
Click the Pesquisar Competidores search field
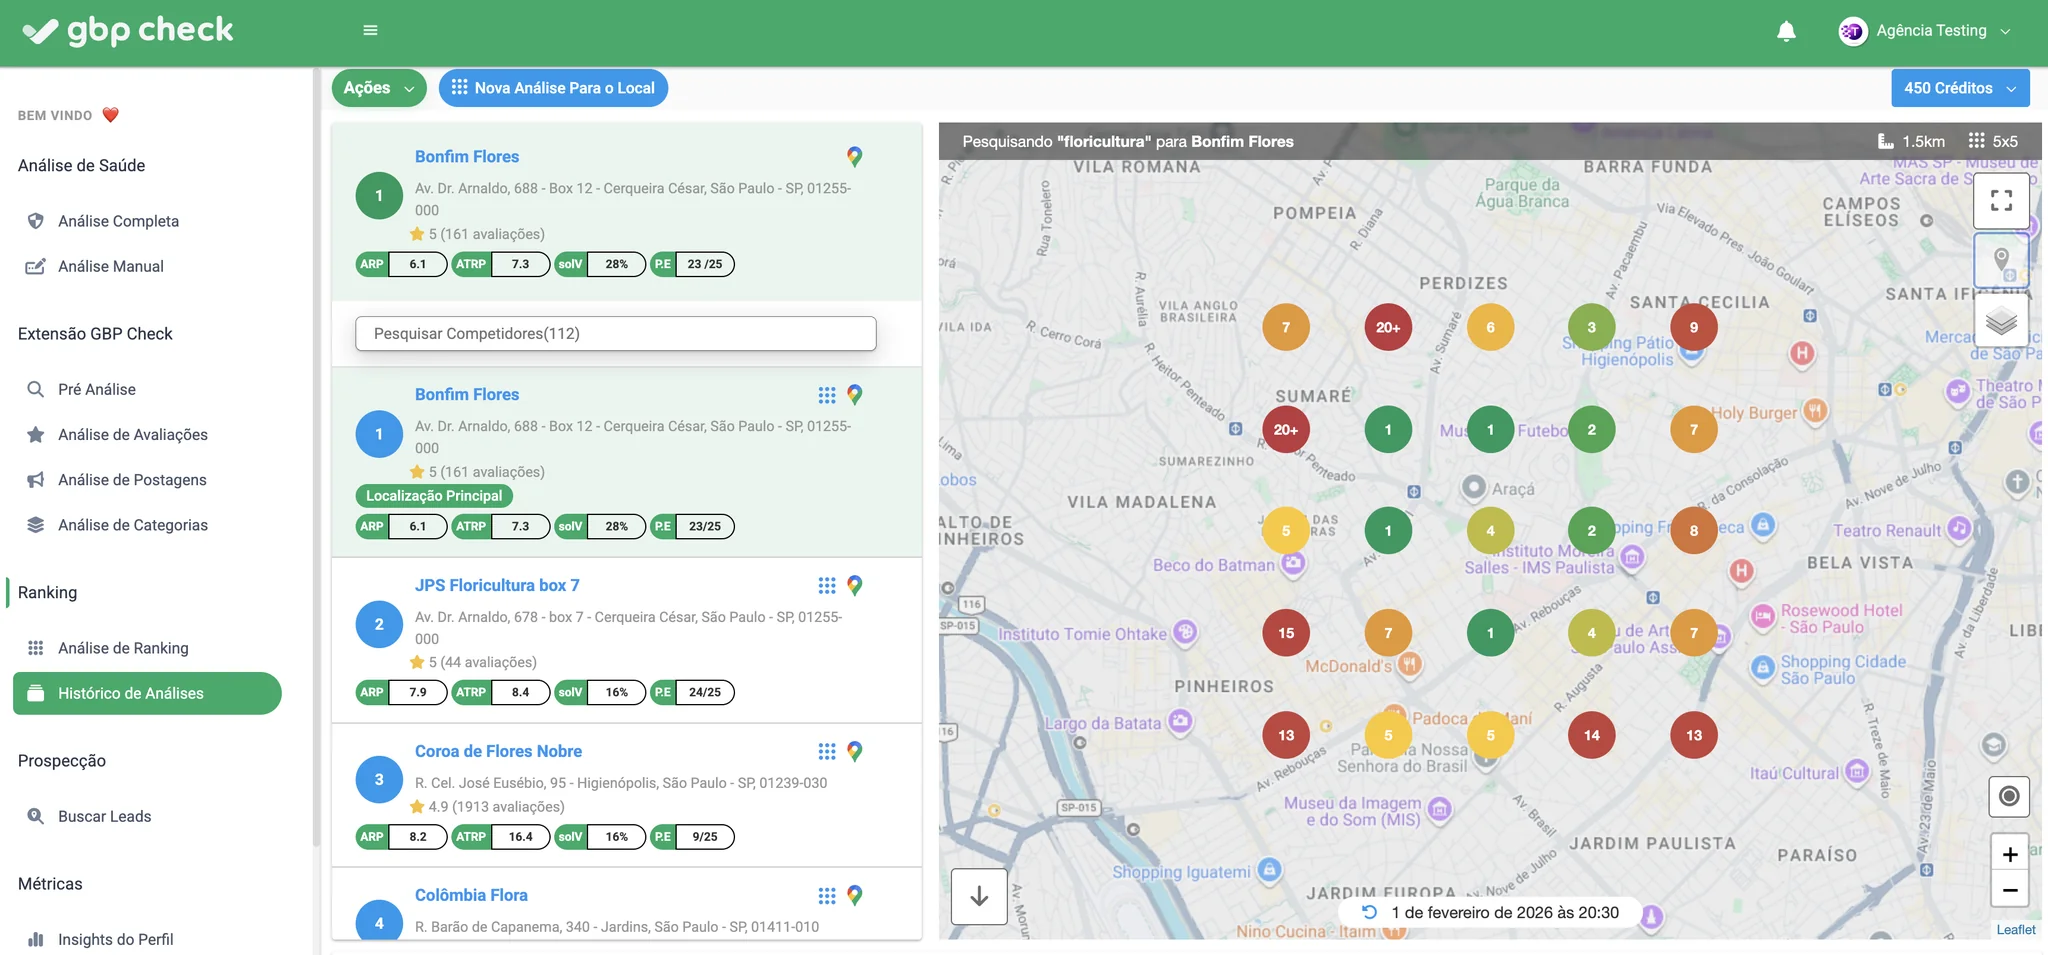point(615,334)
